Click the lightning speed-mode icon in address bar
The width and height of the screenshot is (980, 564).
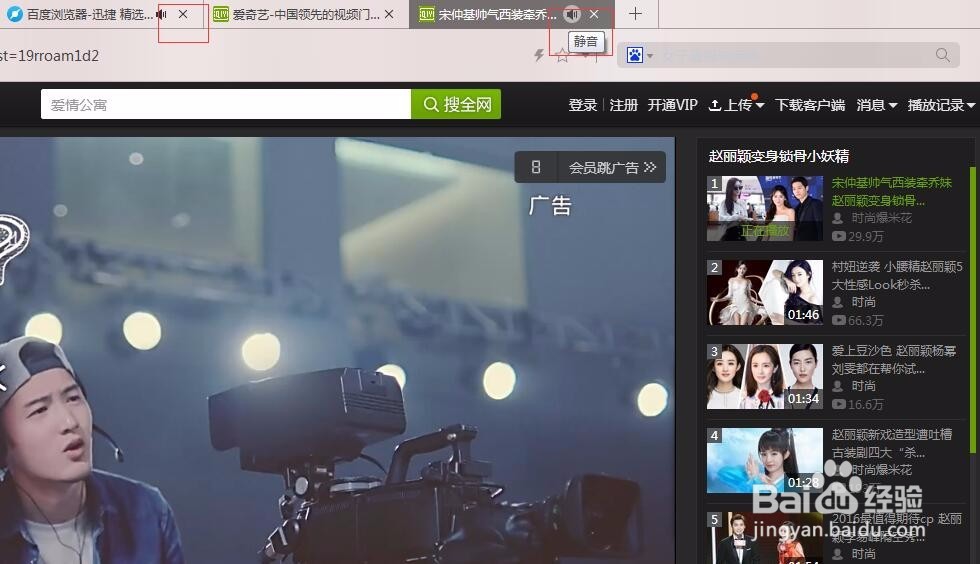(x=539, y=55)
